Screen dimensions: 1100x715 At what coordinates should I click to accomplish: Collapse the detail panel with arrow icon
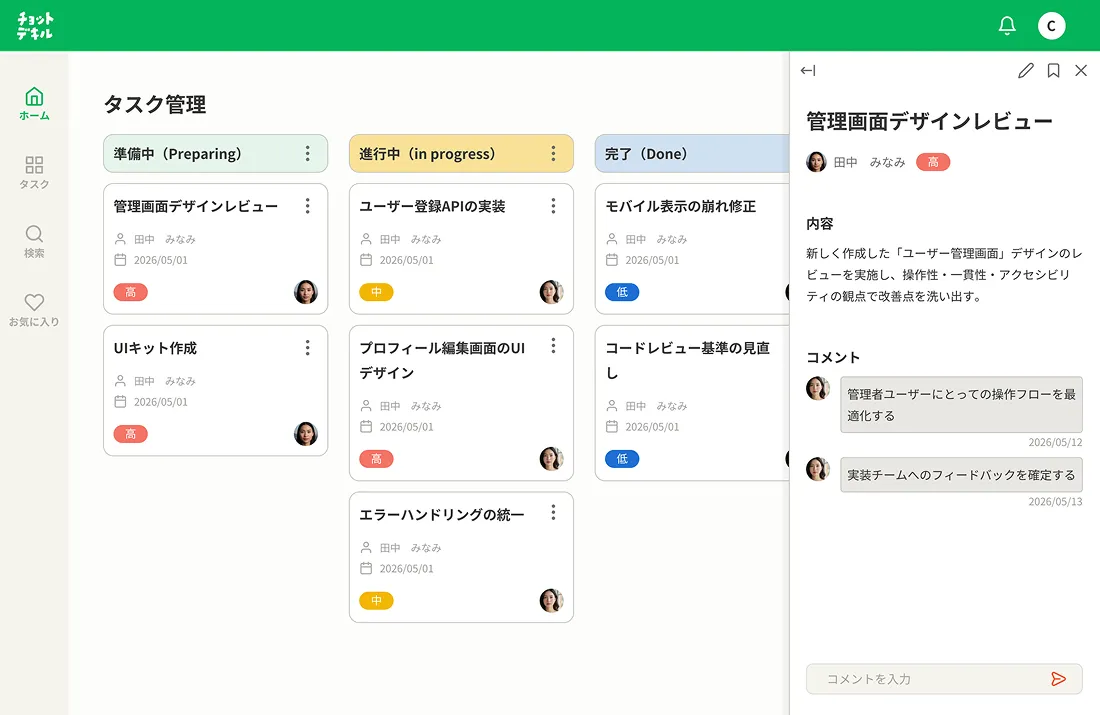(808, 70)
